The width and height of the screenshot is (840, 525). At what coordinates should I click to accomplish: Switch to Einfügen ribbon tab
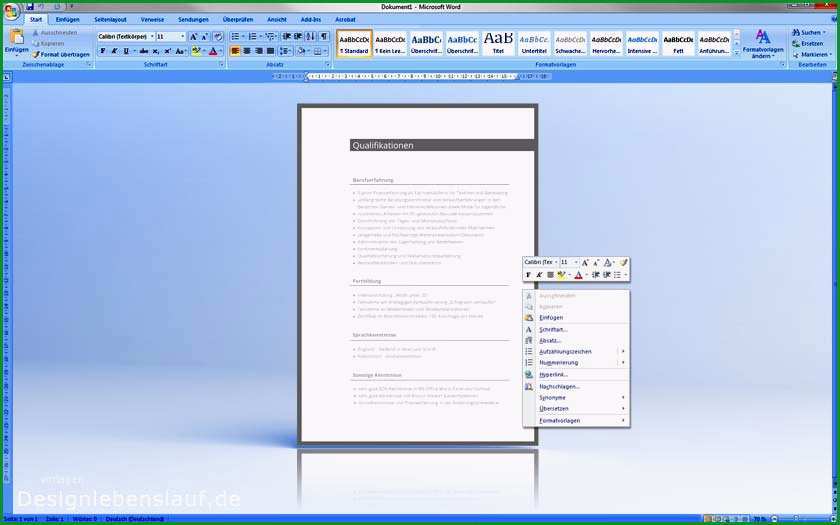pyautogui.click(x=68, y=20)
